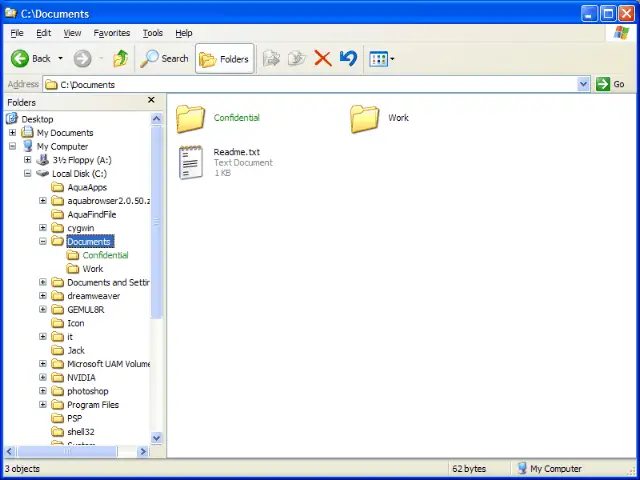Click the Up folder level icon
Image resolution: width=640 pixels, height=480 pixels.
coord(120,59)
